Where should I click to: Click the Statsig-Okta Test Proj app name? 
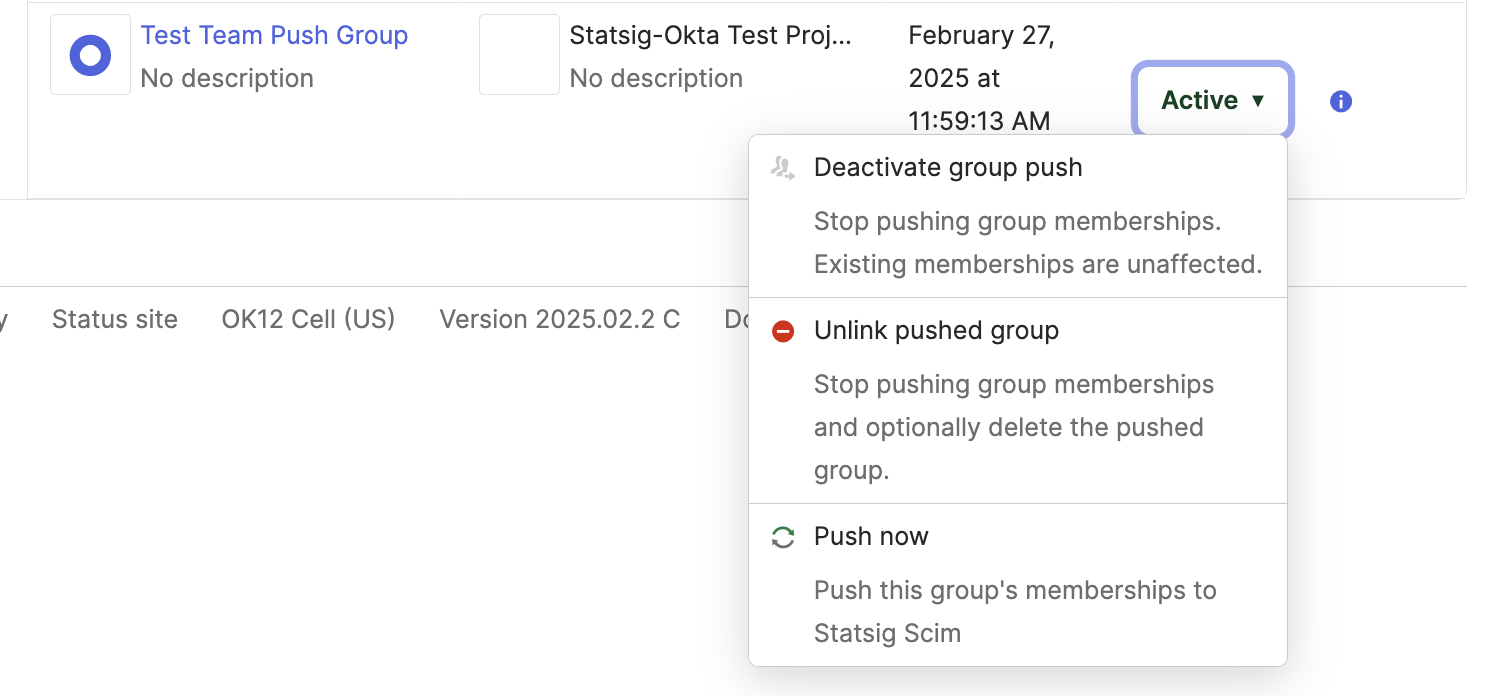(711, 35)
